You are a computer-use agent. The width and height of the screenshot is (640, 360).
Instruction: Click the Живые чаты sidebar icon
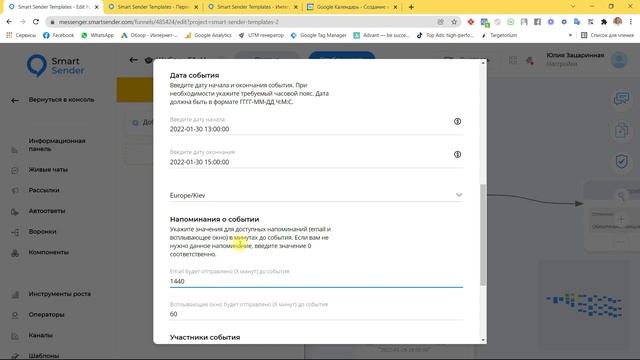tap(15, 170)
